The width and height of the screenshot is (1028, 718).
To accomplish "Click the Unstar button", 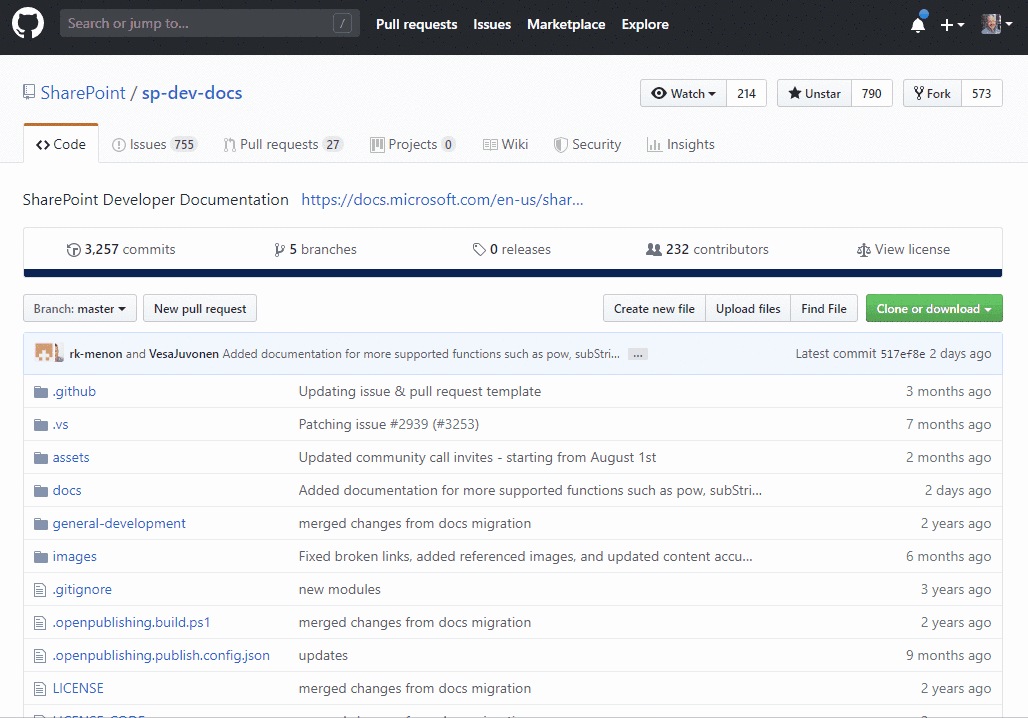I will click(x=814, y=93).
